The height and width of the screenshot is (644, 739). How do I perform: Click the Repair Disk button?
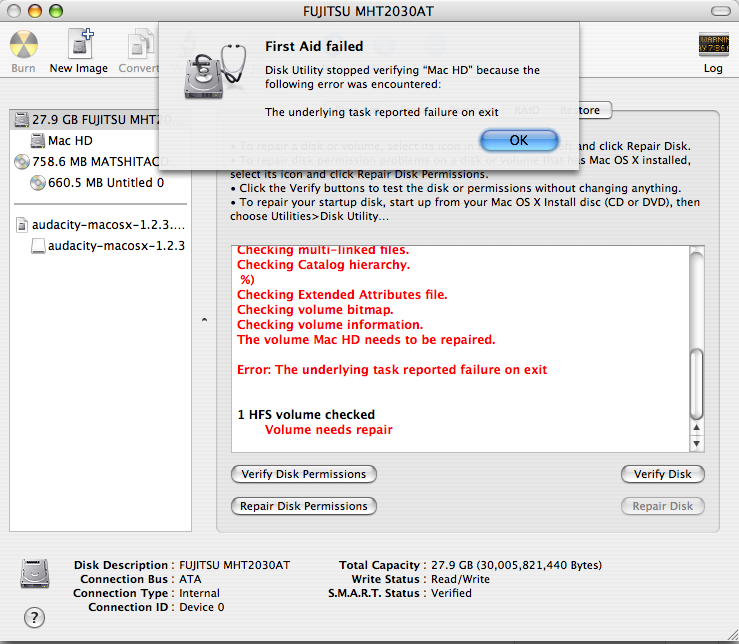point(663,506)
